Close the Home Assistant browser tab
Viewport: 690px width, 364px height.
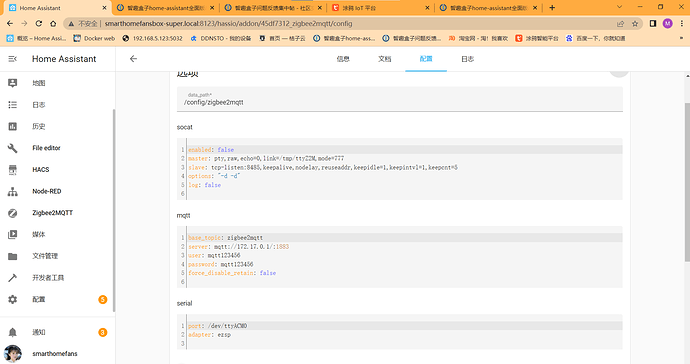(104, 8)
